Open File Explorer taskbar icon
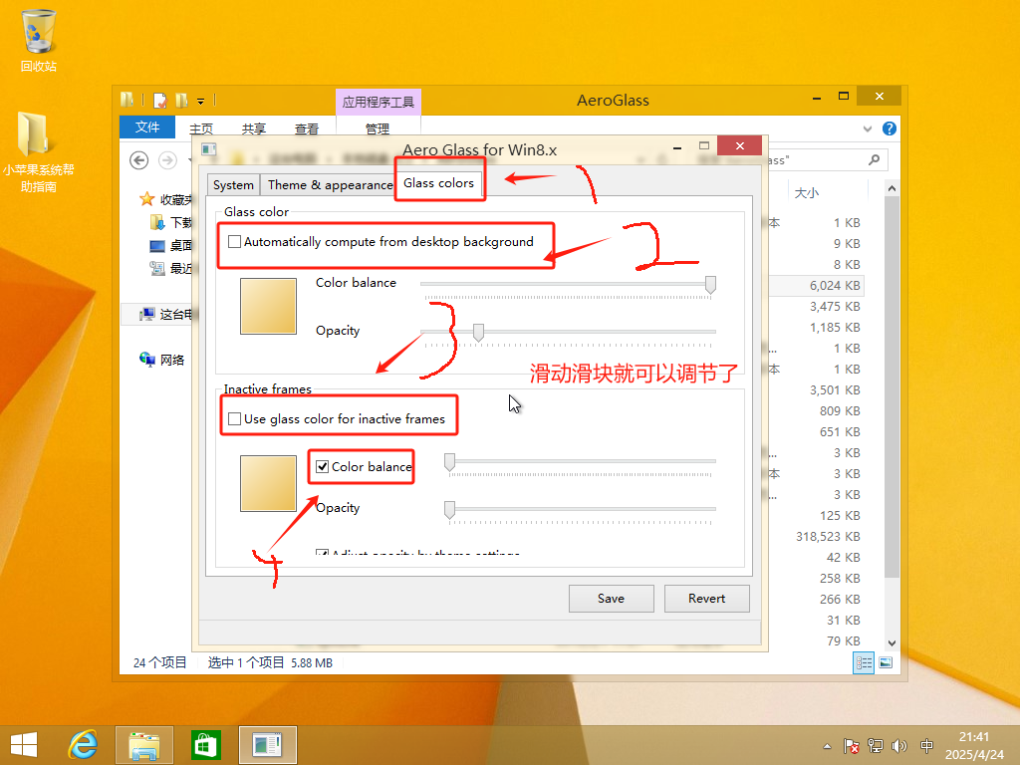 click(x=144, y=745)
